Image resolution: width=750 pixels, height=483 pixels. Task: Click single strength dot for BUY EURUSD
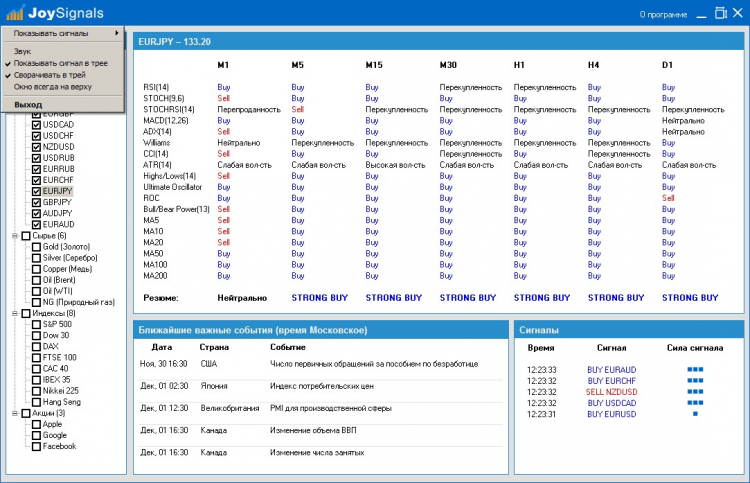pyautogui.click(x=694, y=414)
